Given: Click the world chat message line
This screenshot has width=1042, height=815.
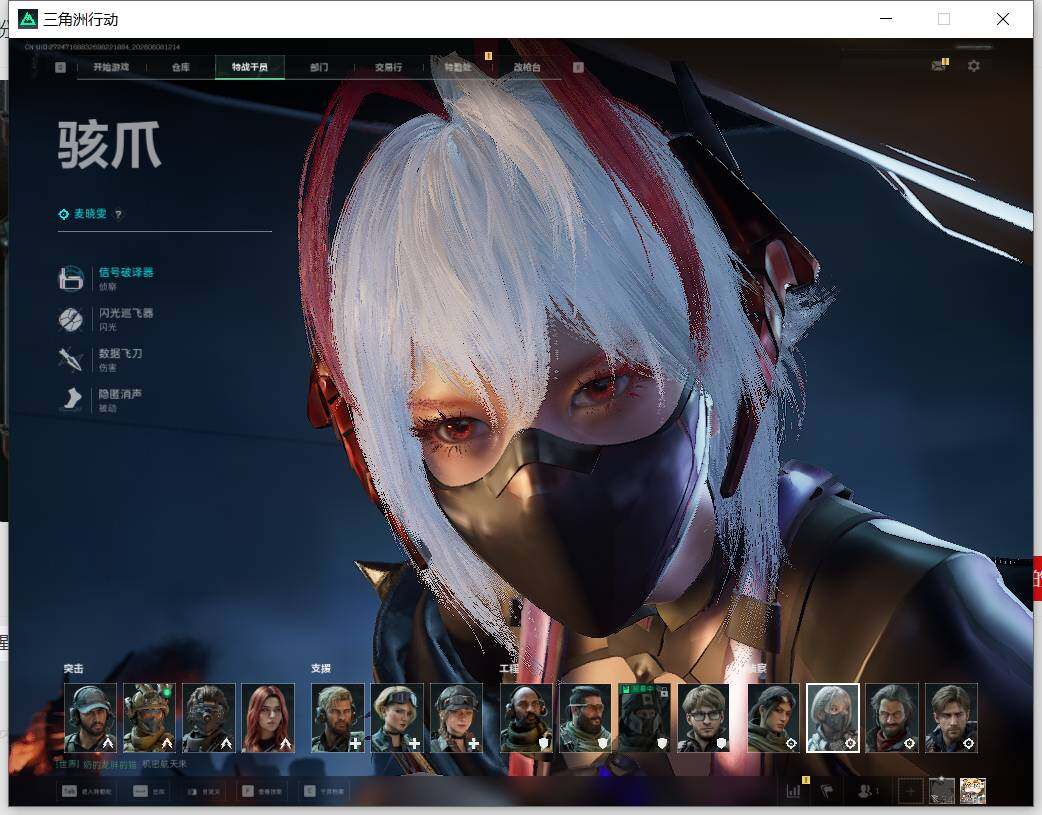Looking at the screenshot, I should (121, 764).
